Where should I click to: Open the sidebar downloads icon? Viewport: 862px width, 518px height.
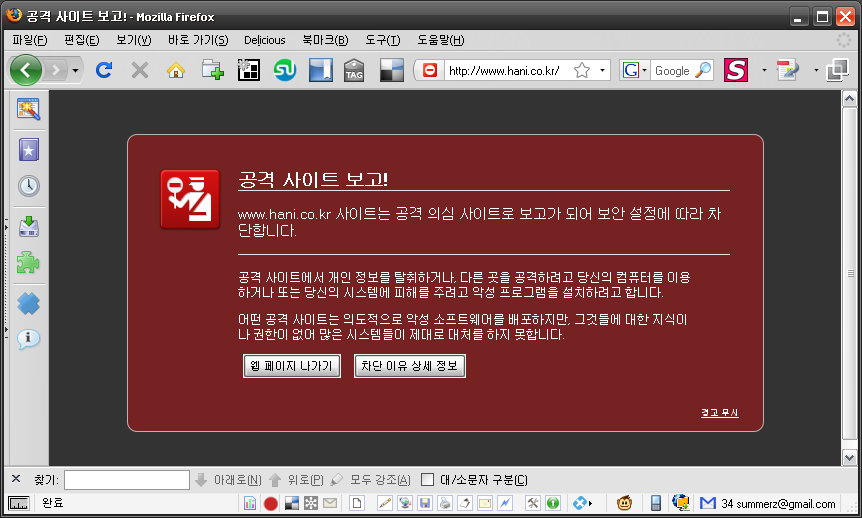[29, 226]
